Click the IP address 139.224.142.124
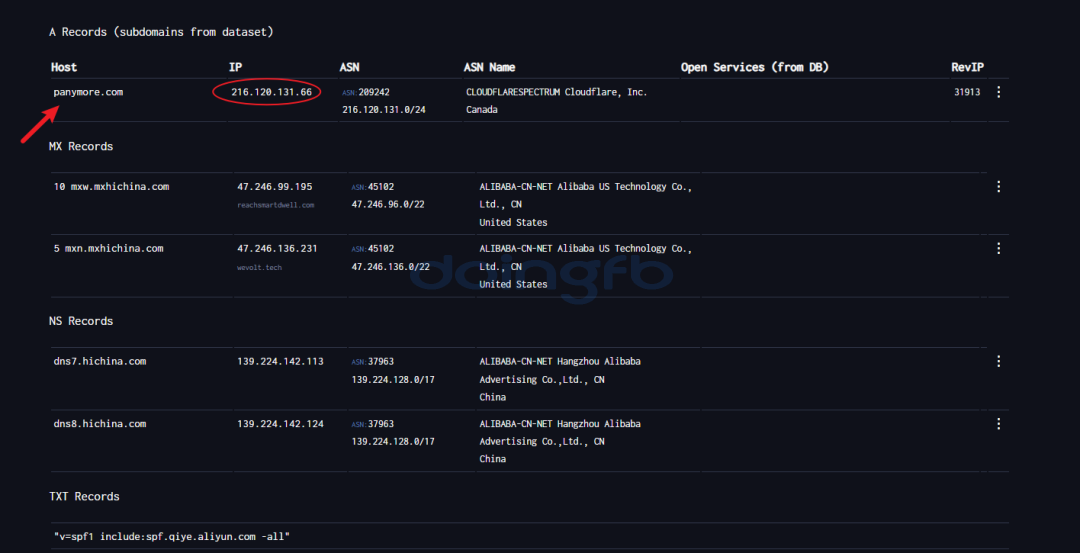 (x=280, y=424)
